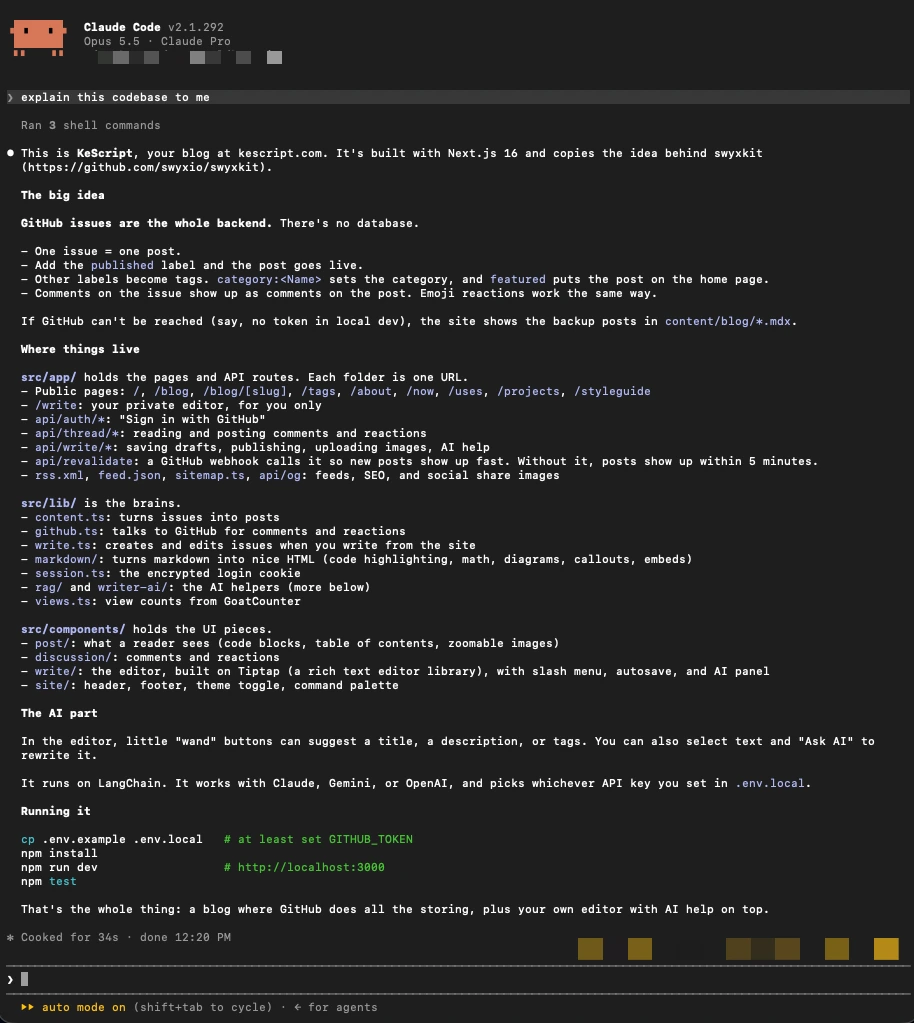
Task: Click the content/blog/*.mdx path
Action: click(727, 321)
